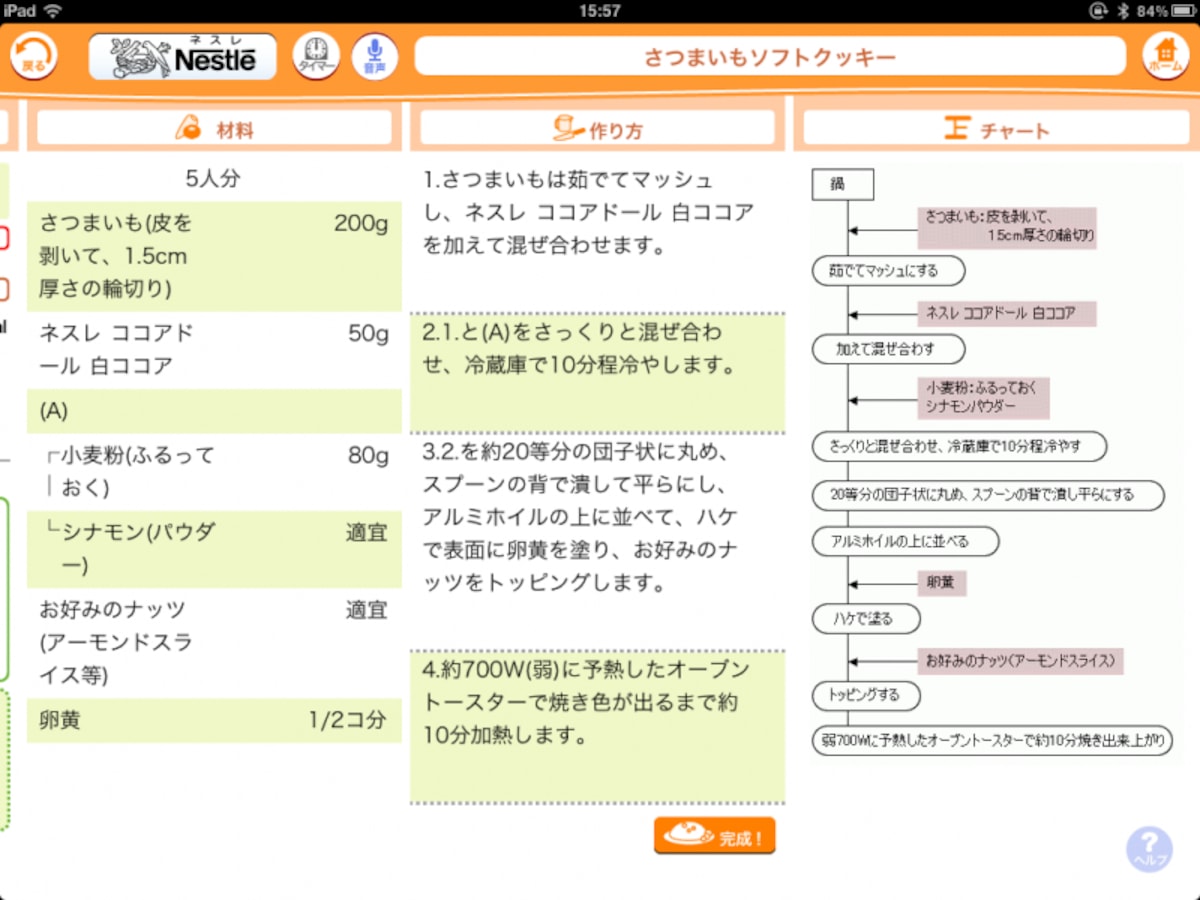Tap the 鍋 box in chart
This screenshot has height=900, width=1200.
(843, 184)
